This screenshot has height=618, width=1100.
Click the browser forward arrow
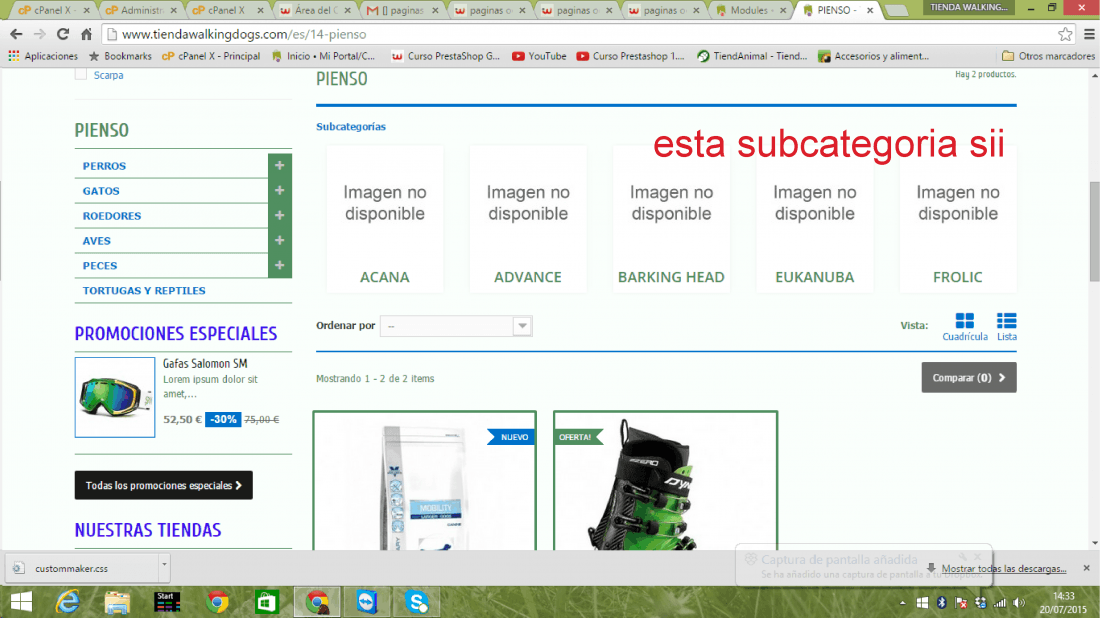[39, 34]
